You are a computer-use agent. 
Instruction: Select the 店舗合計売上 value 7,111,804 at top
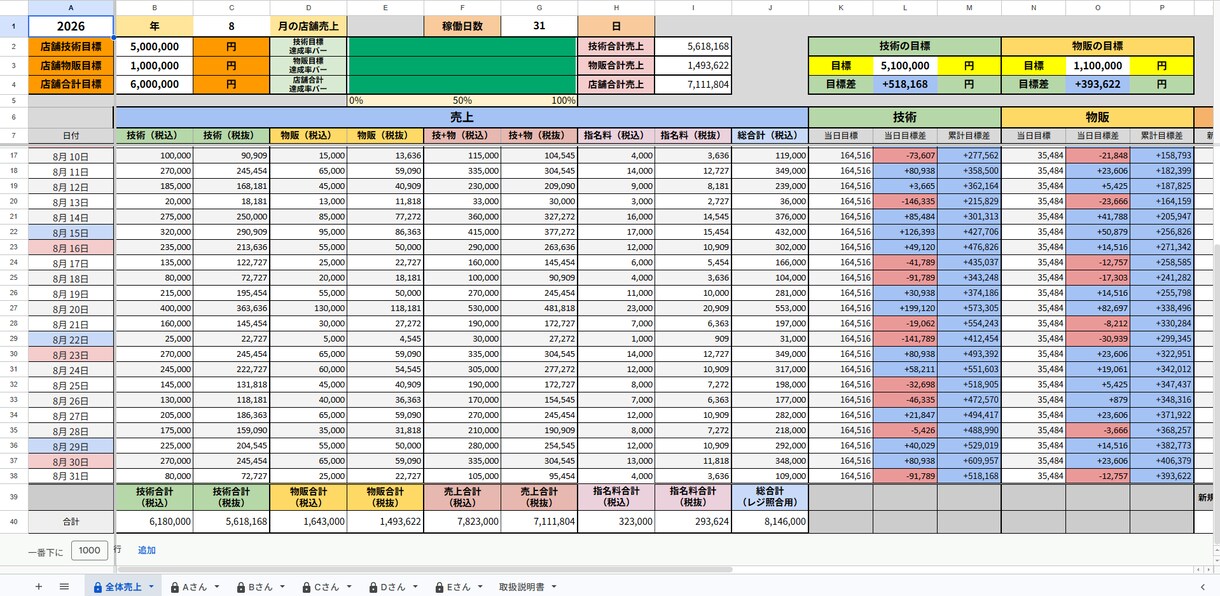(x=693, y=85)
